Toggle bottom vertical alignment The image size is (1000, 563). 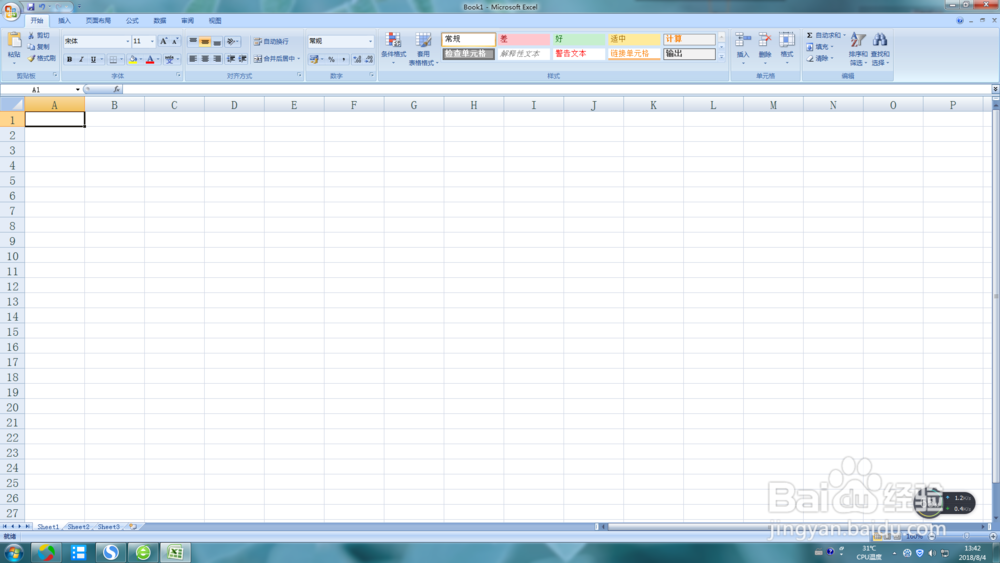pos(217,41)
